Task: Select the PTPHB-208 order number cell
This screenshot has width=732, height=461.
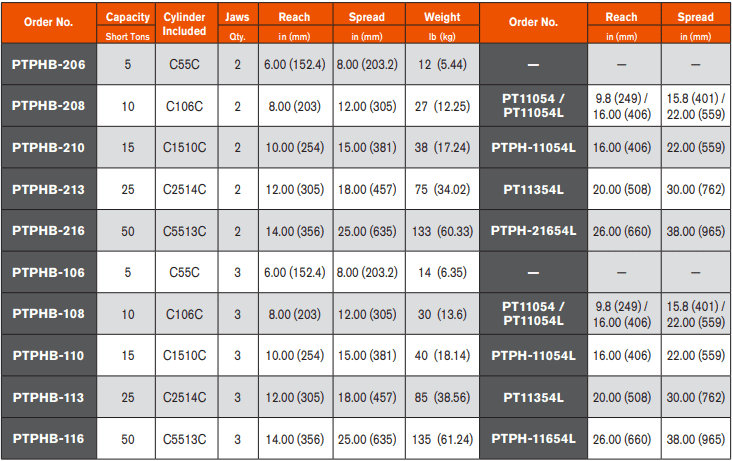Action: (x=48, y=106)
